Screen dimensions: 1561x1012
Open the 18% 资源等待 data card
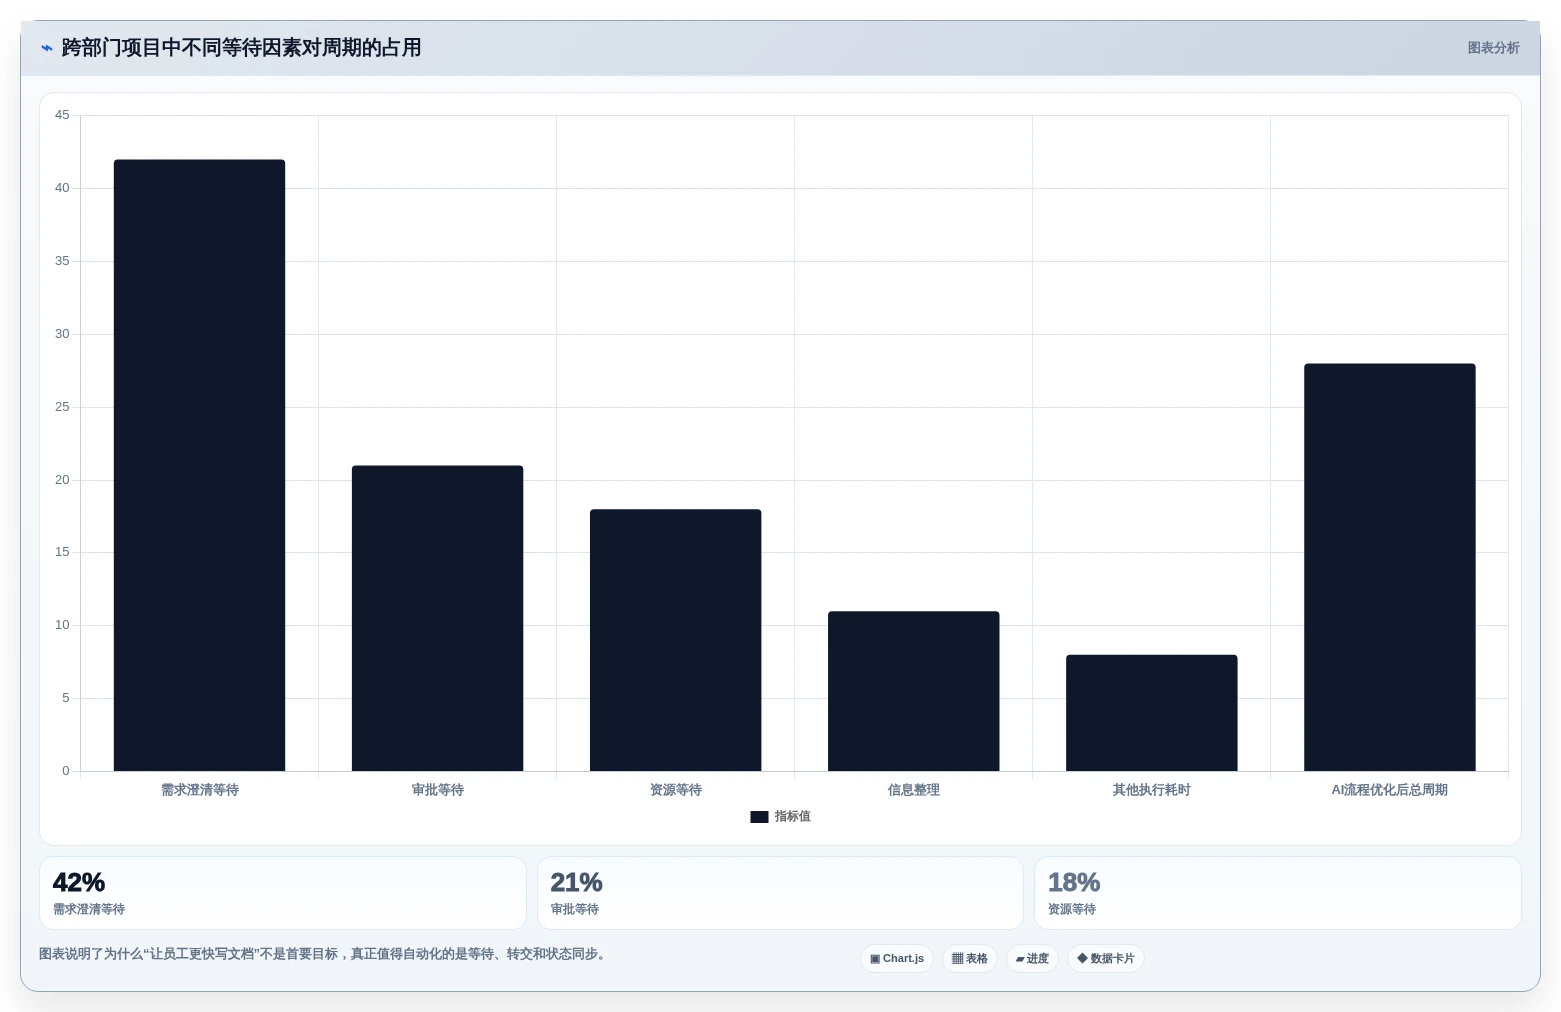(x=1278, y=893)
